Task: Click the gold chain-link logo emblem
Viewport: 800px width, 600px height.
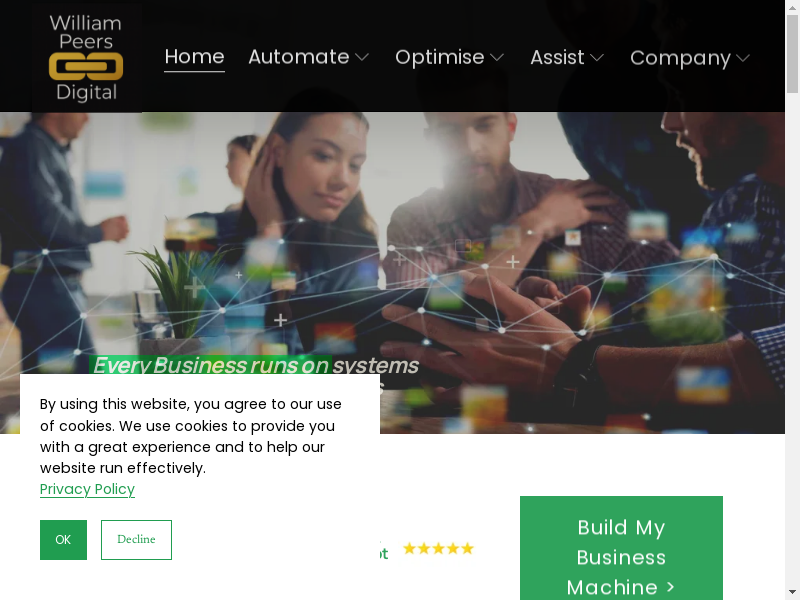Action: pos(86,66)
